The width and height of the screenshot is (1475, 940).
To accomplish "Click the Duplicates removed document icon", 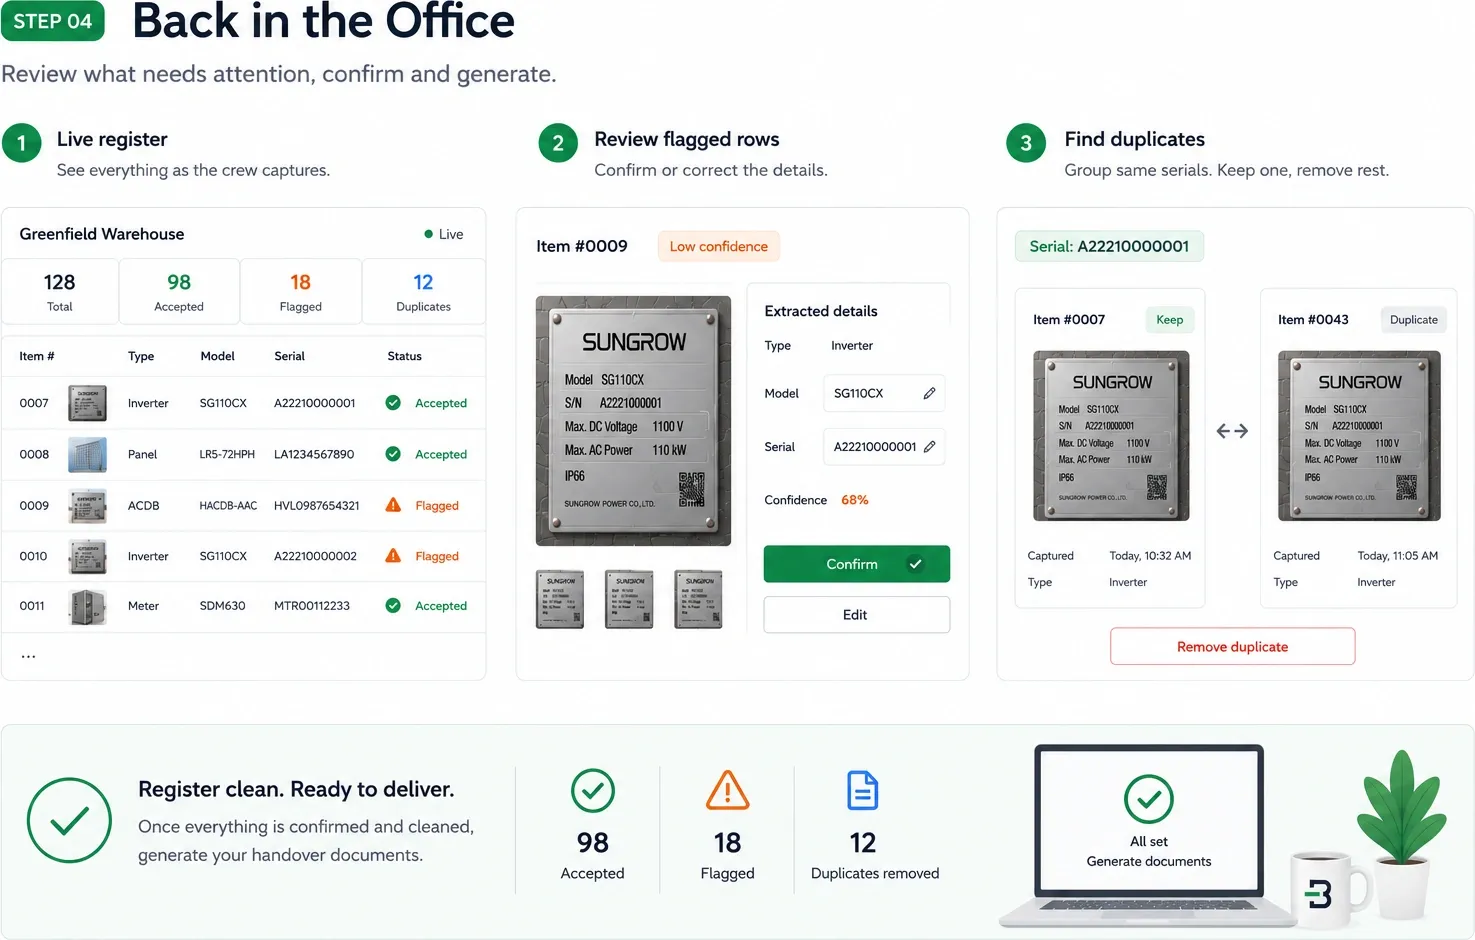I will 862,790.
